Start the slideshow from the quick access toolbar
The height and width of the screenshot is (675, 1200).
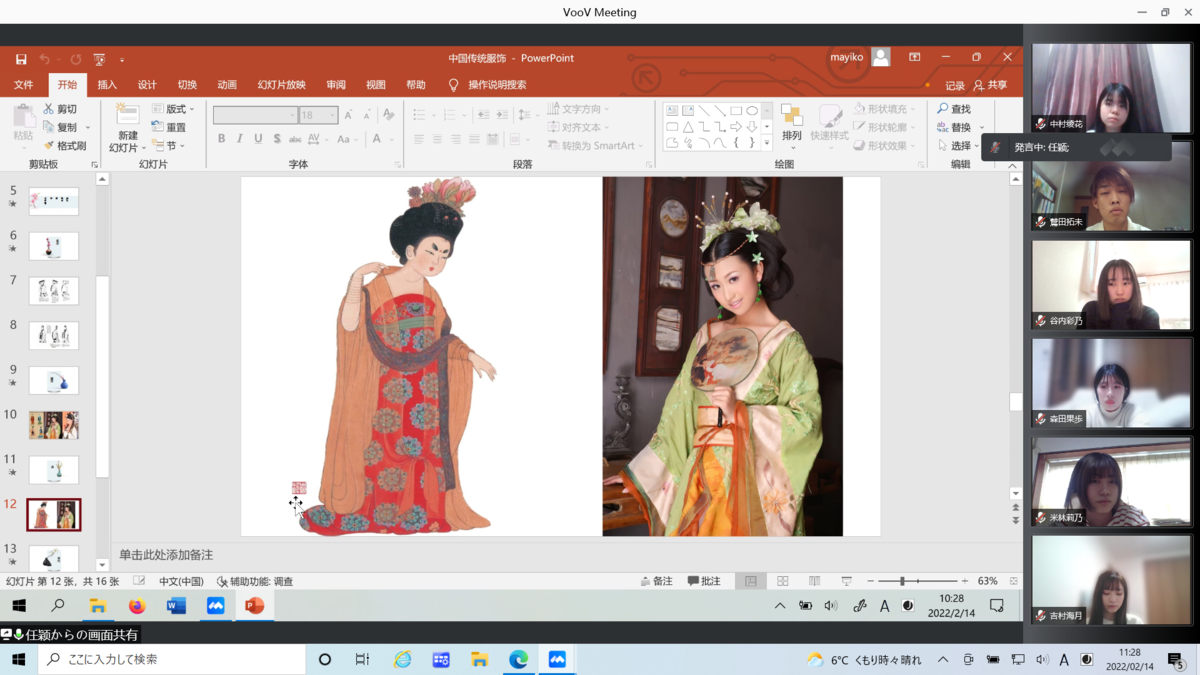[x=99, y=59]
